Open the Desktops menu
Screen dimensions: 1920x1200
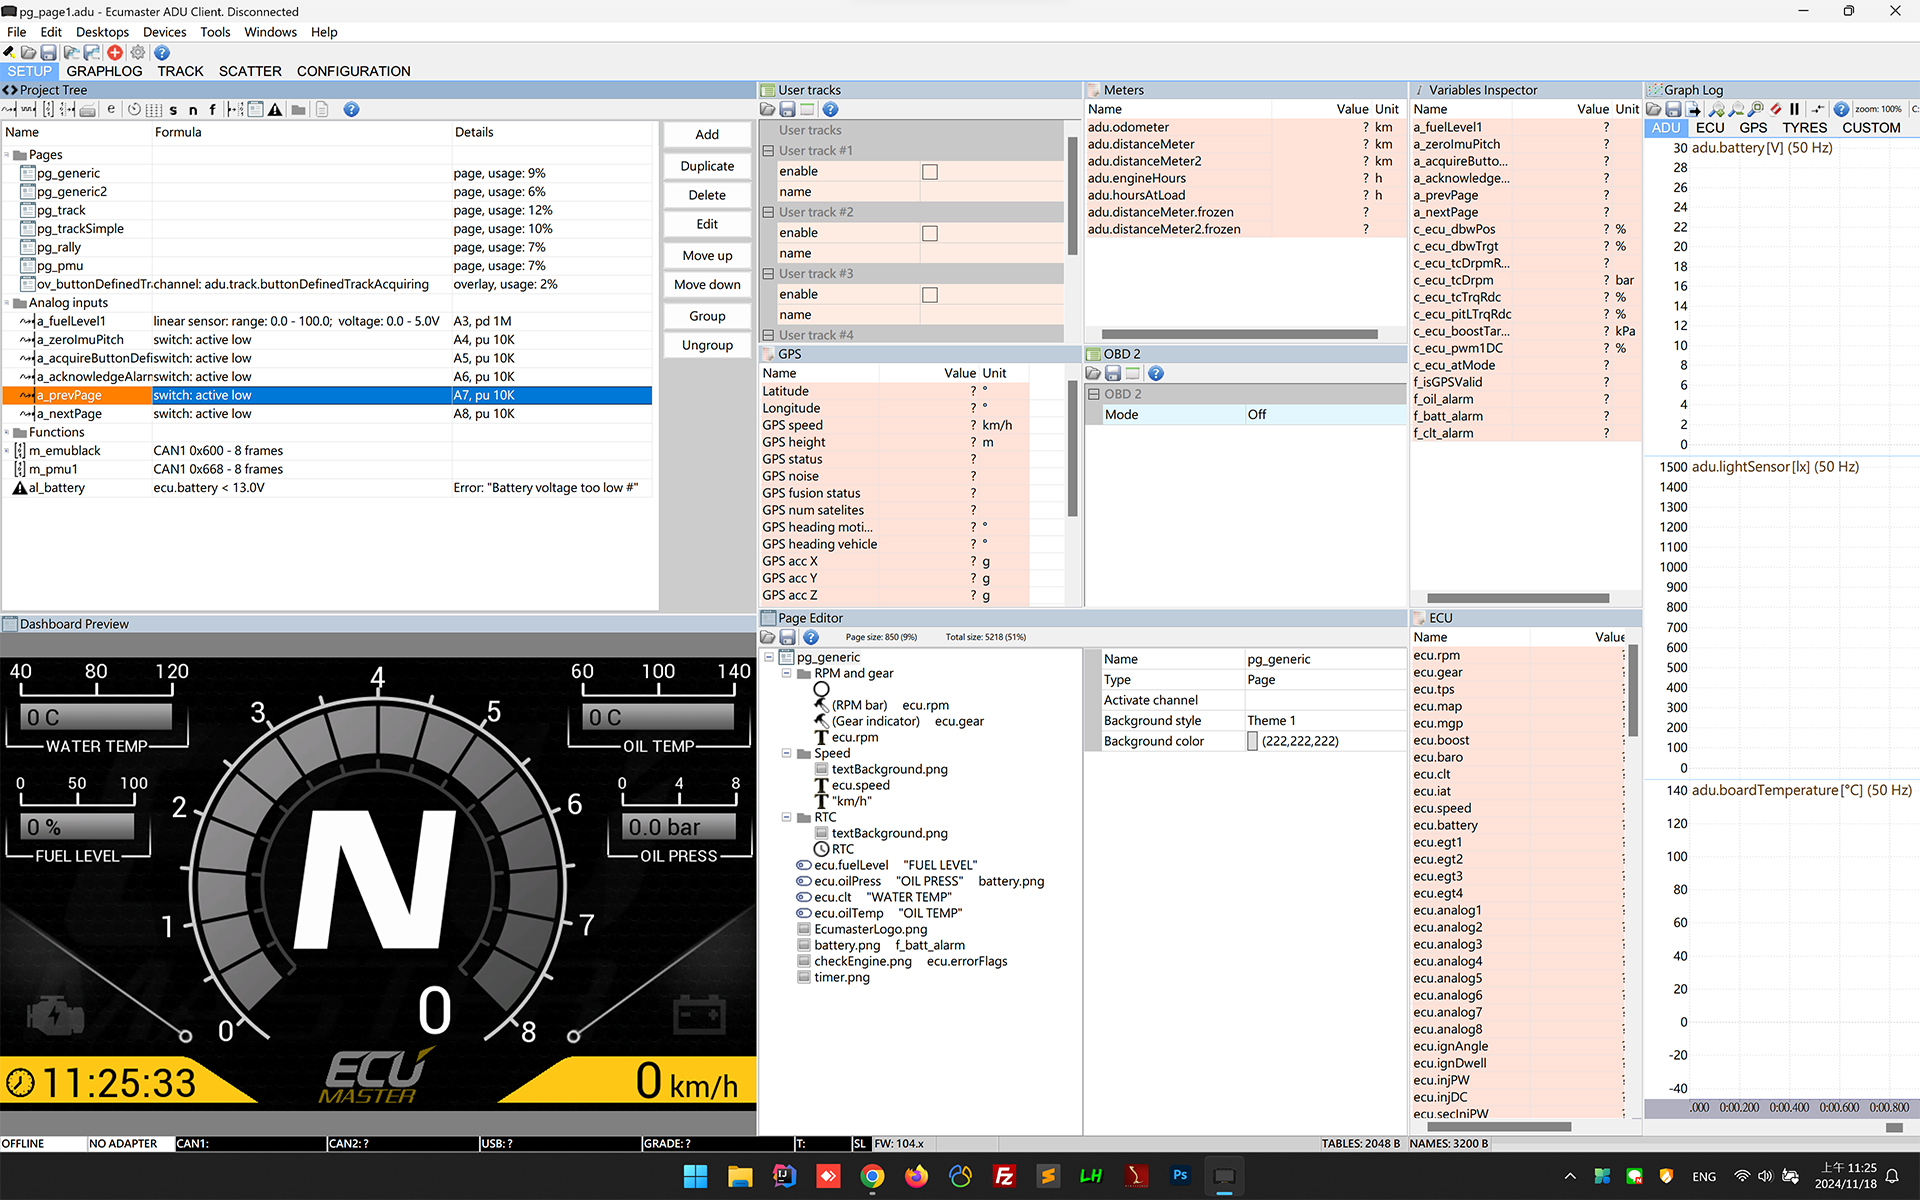[x=102, y=32]
